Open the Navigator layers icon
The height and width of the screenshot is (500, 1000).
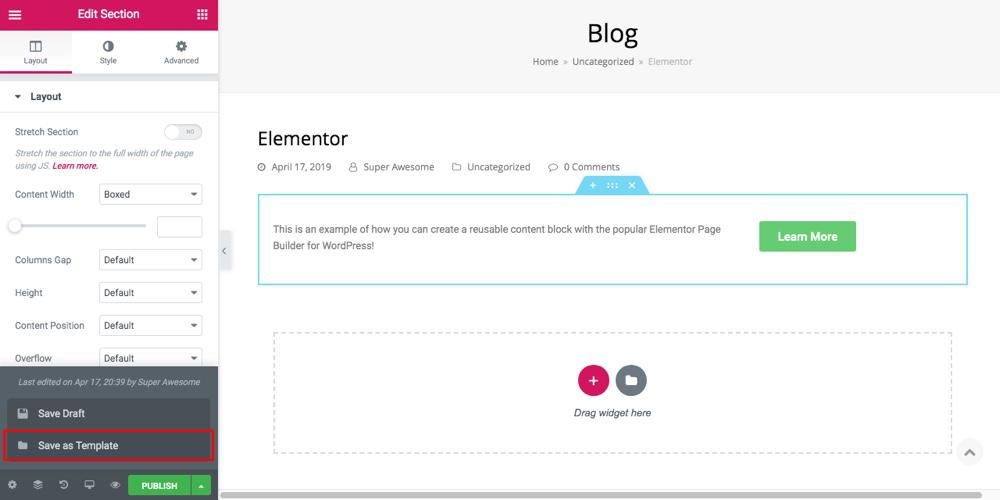tap(38, 485)
